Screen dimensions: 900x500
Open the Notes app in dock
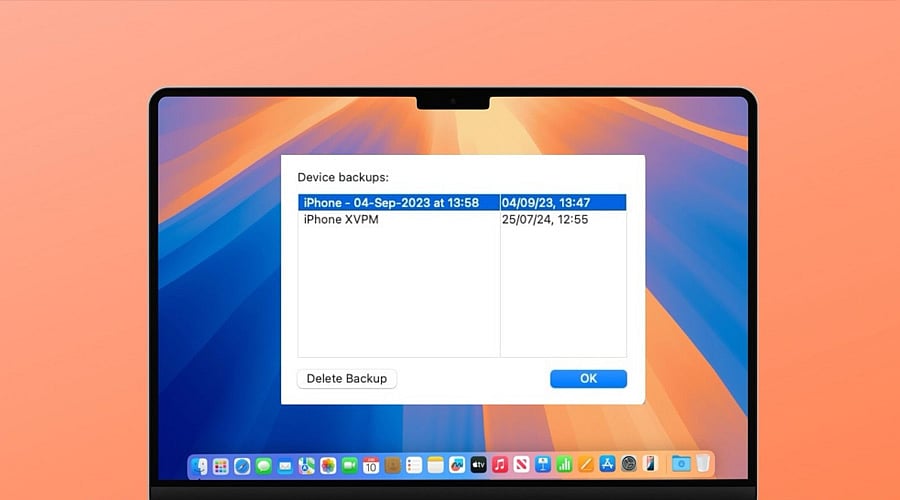click(436, 466)
